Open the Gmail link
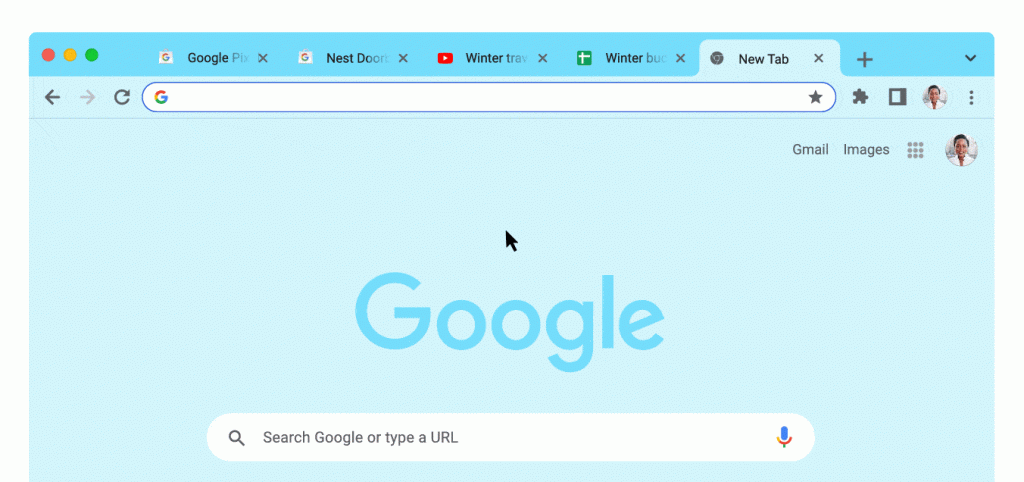 click(810, 150)
